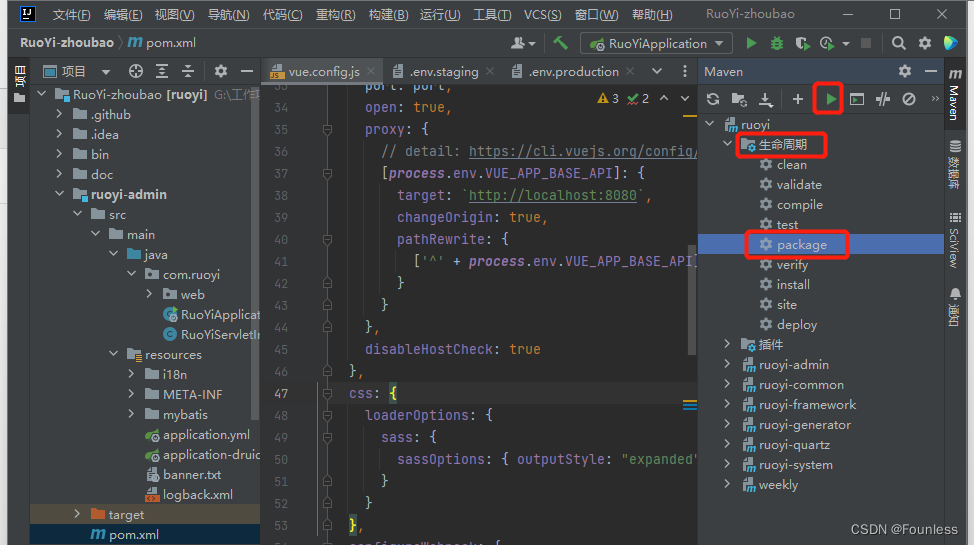Open Maven panel settings gear
This screenshot has height=545, width=974.
905,71
